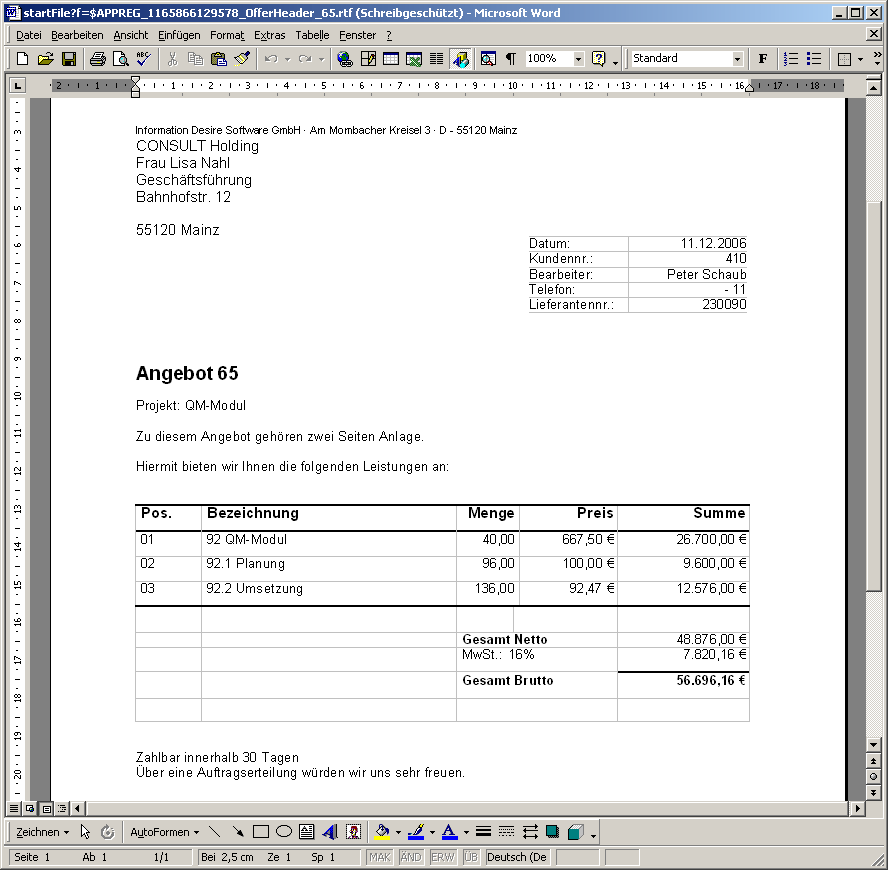This screenshot has width=888, height=870.
Task: Expand the zoom percentage dropdown
Action: click(x=578, y=59)
